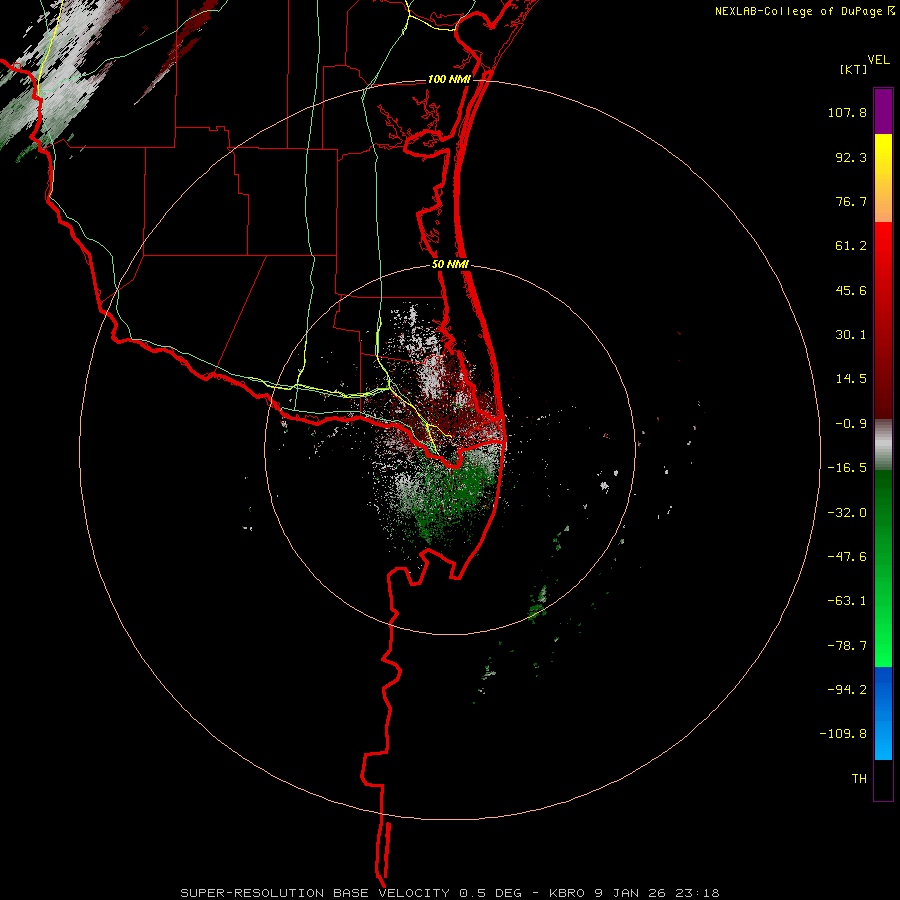
Task: Click the -109.8 scale value
Action: 844,734
